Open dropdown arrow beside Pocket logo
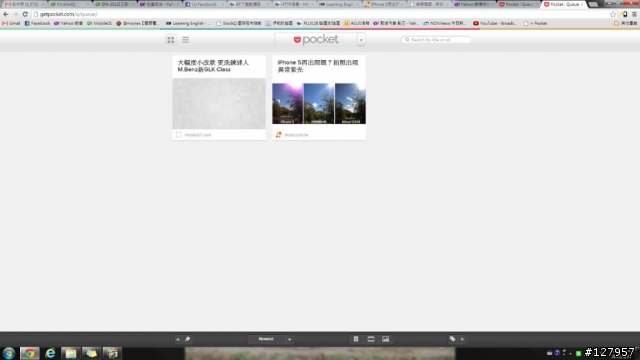The width and height of the screenshot is (640, 360). 361,40
